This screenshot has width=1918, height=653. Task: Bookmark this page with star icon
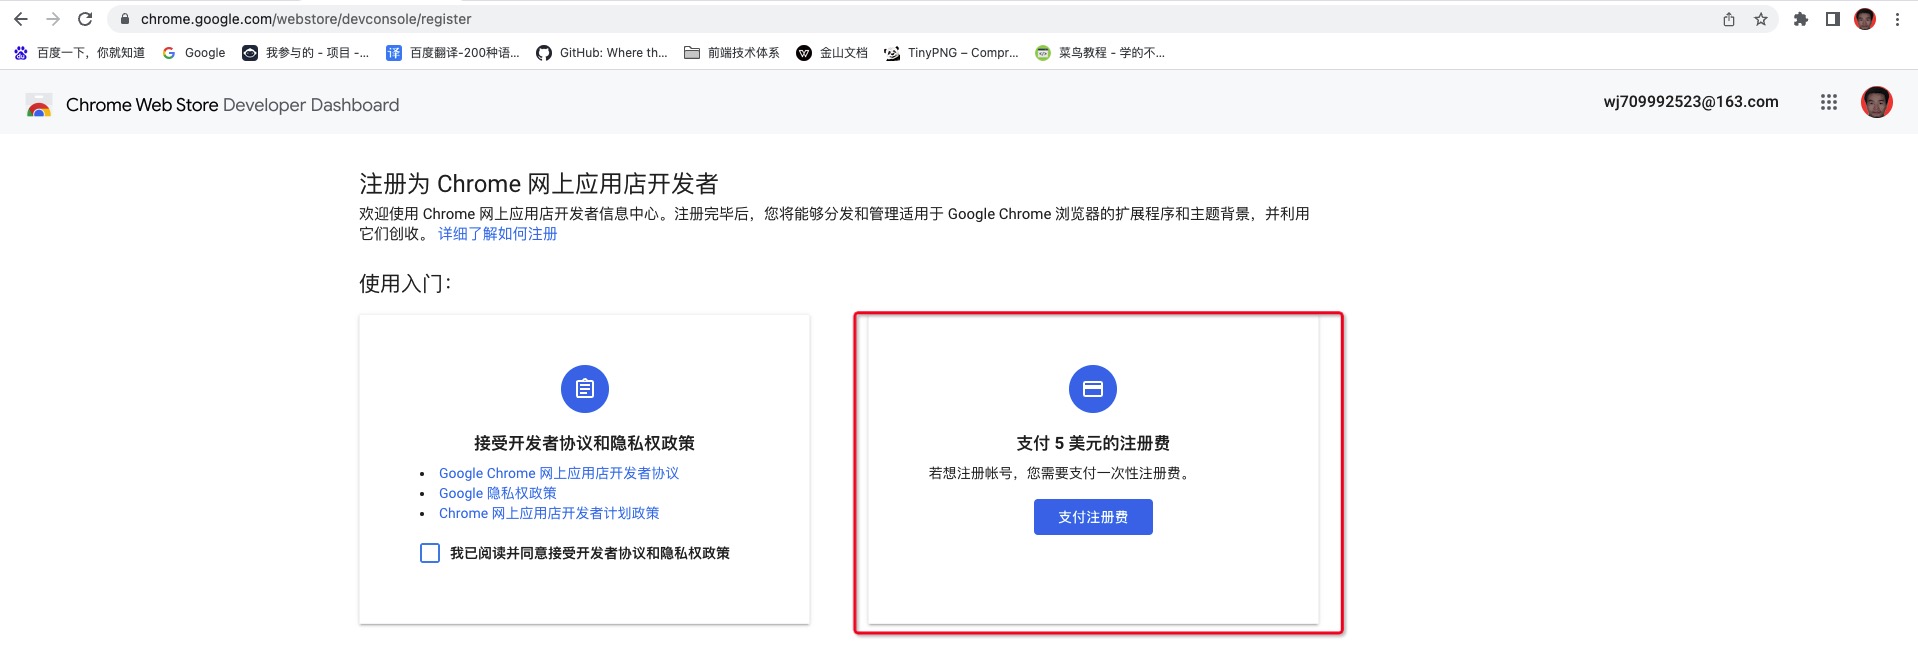pos(1761,19)
